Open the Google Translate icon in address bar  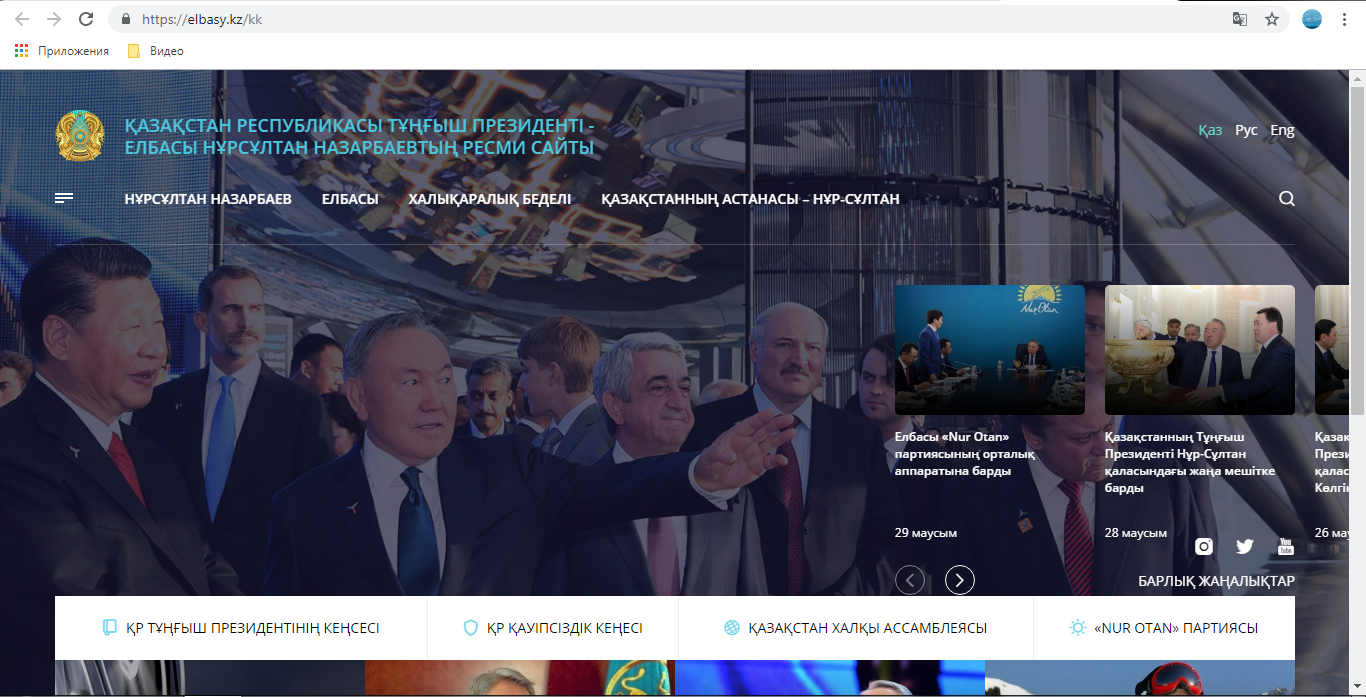(x=1240, y=19)
